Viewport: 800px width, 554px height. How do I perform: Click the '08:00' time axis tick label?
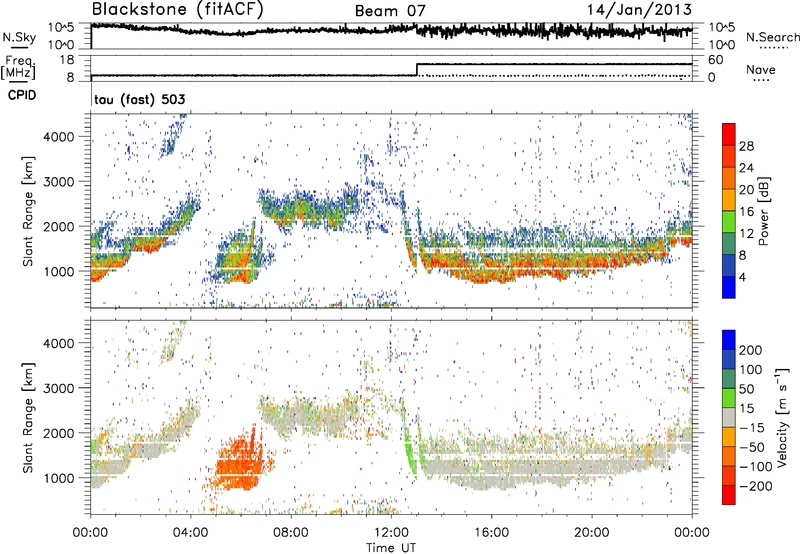[x=291, y=533]
